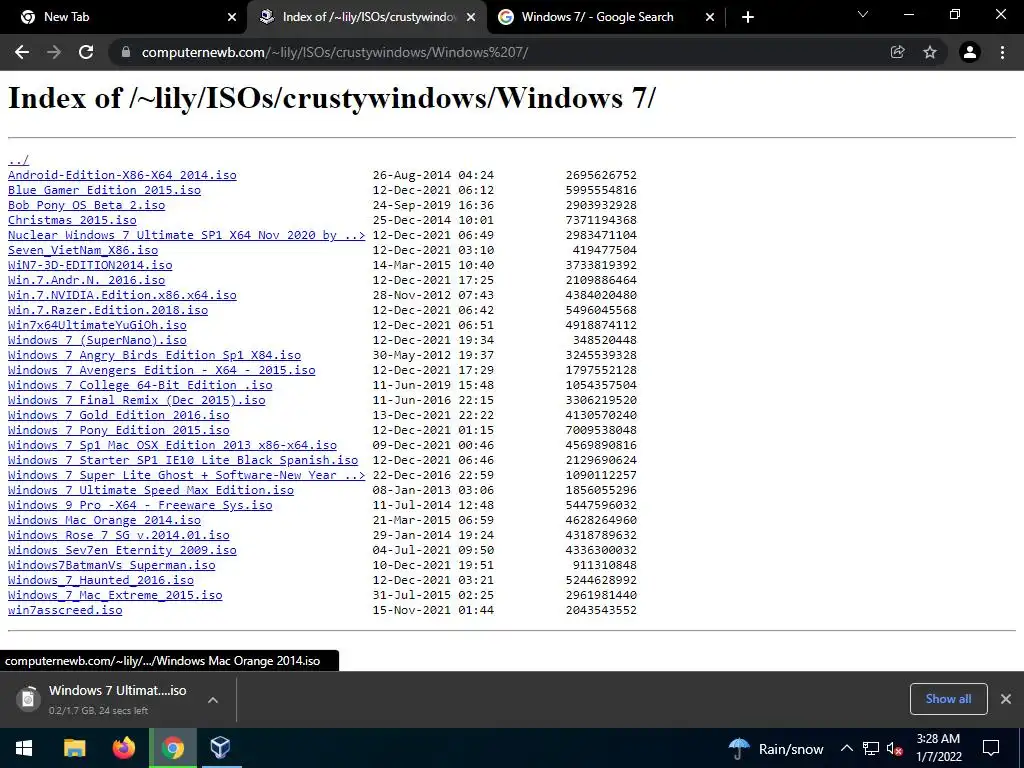This screenshot has width=1024, height=768.
Task: Click Win.7.Razer.Edition.2018.iso
Action: click(x=108, y=310)
